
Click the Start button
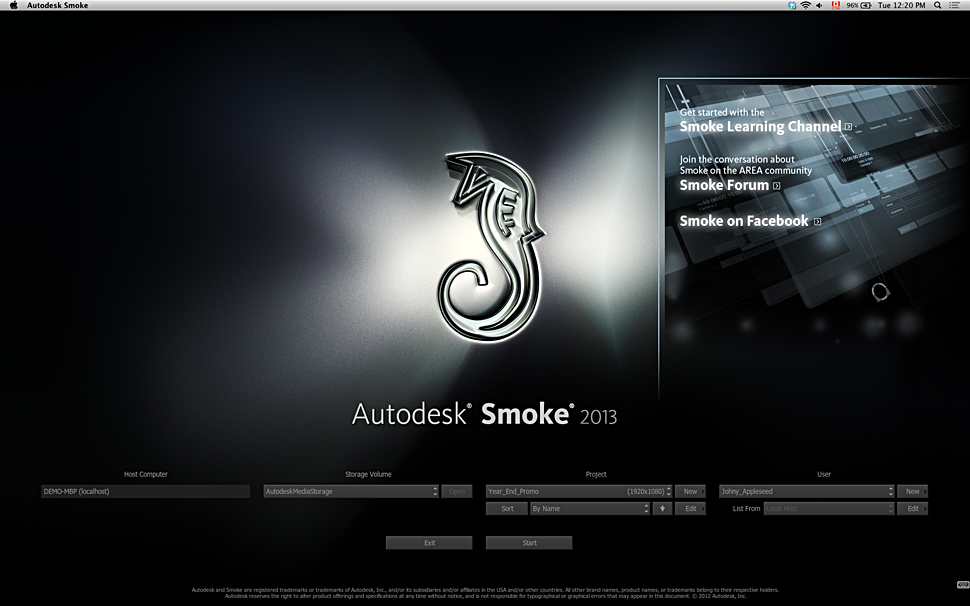(529, 543)
